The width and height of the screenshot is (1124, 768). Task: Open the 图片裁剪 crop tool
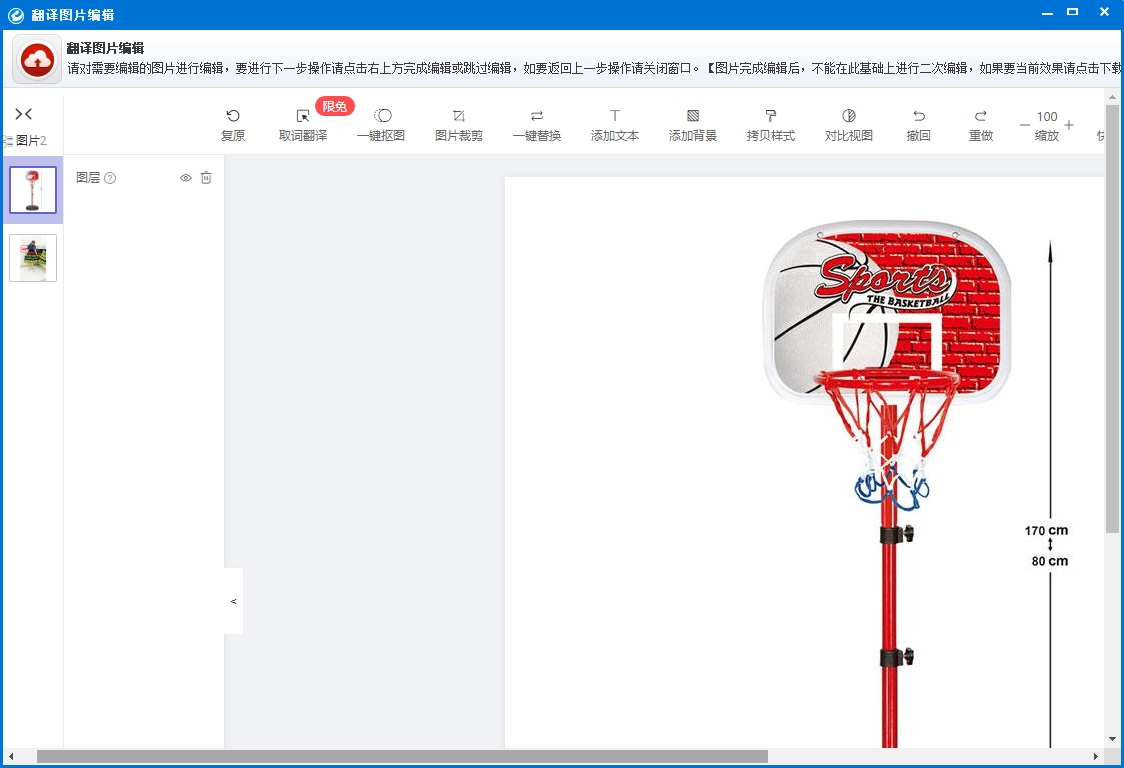459,125
